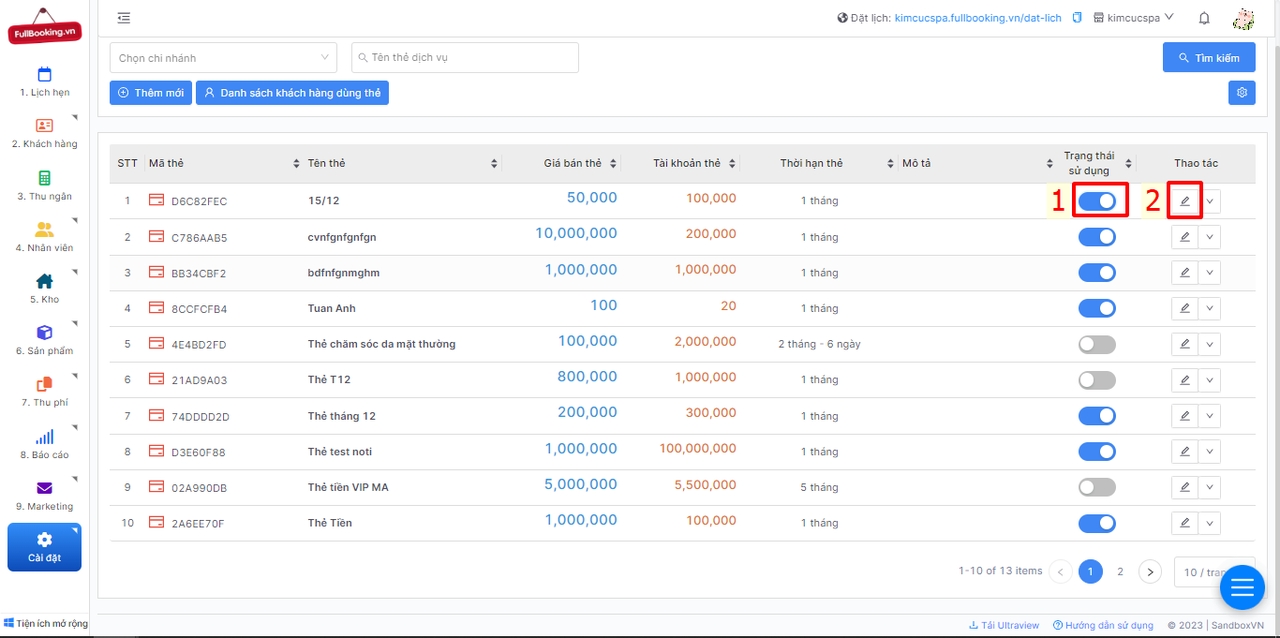Open notifications bell icon
The height and width of the screenshot is (638, 1280).
[1204, 18]
